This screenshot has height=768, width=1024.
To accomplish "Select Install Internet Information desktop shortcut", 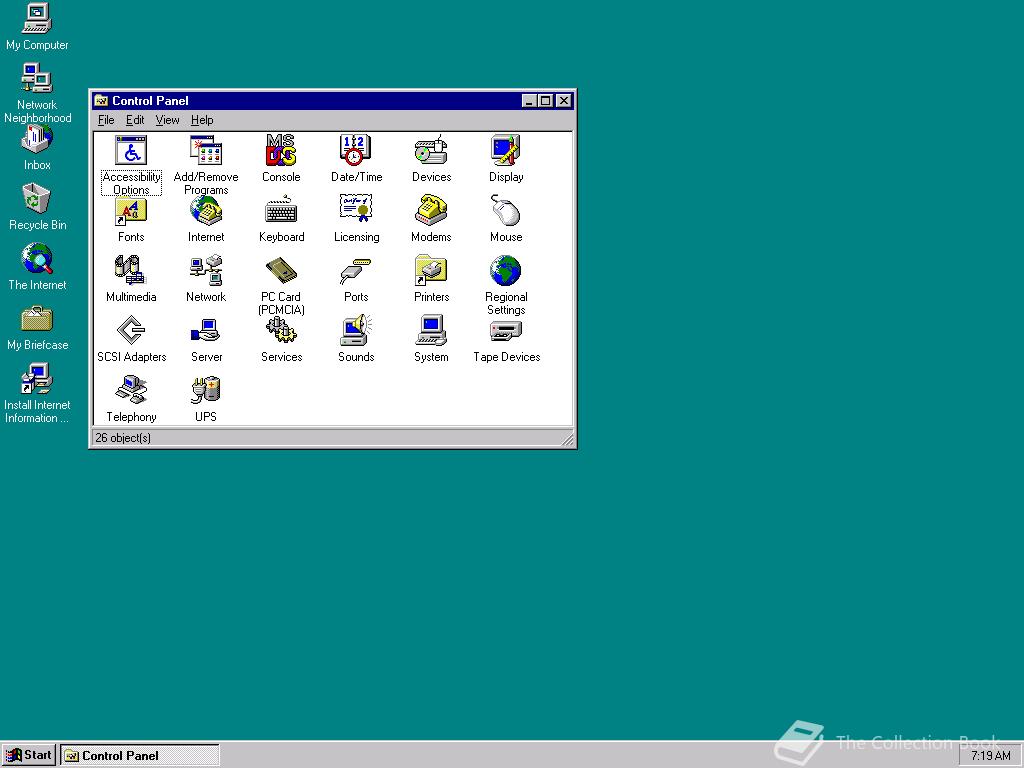I will click(x=37, y=393).
